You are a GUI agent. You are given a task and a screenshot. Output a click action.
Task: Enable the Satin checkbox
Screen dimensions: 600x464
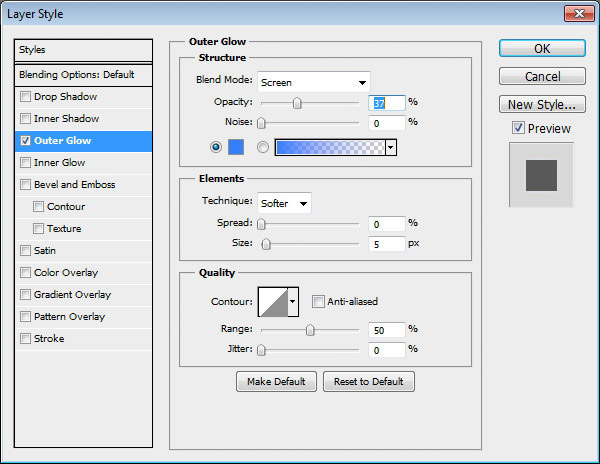point(25,251)
